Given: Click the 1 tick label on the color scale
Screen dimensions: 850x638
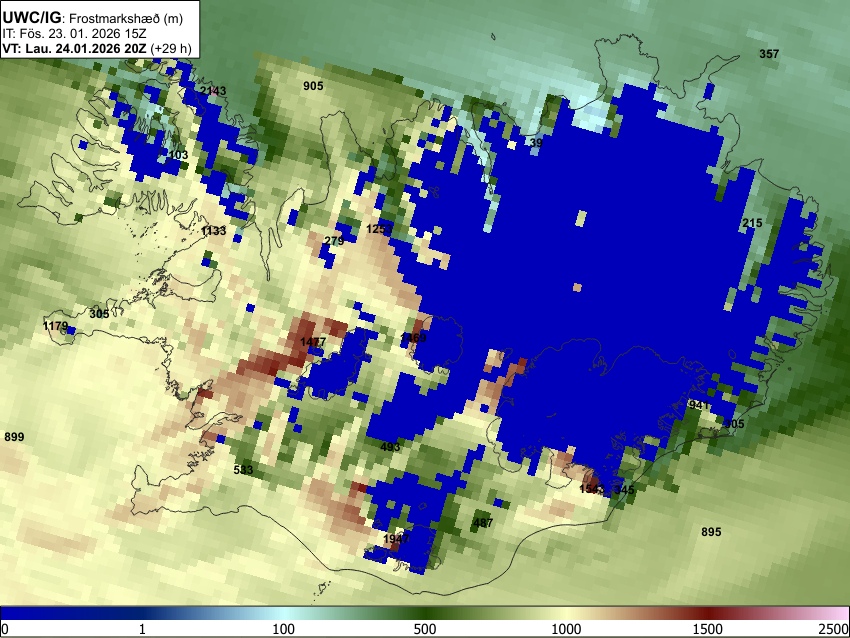Looking at the screenshot, I should click(x=142, y=629).
